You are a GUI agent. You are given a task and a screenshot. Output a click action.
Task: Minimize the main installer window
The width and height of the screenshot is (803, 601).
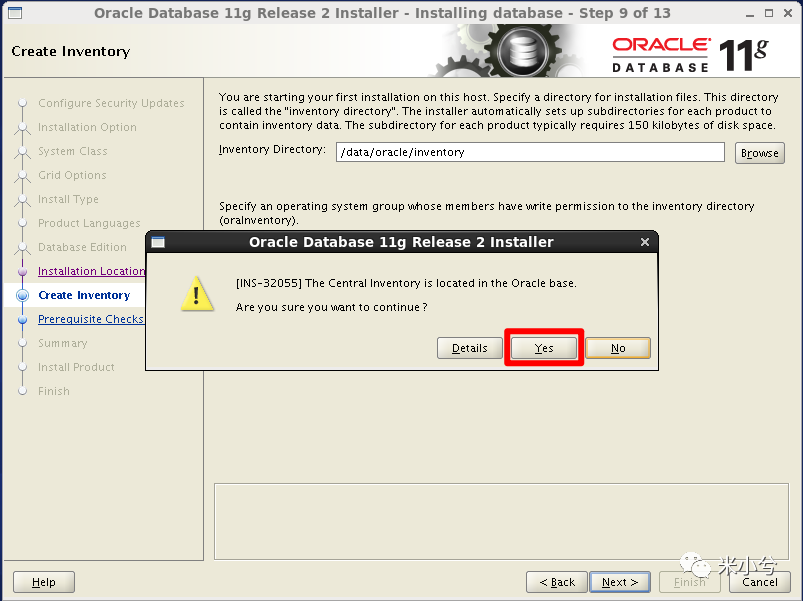click(750, 13)
